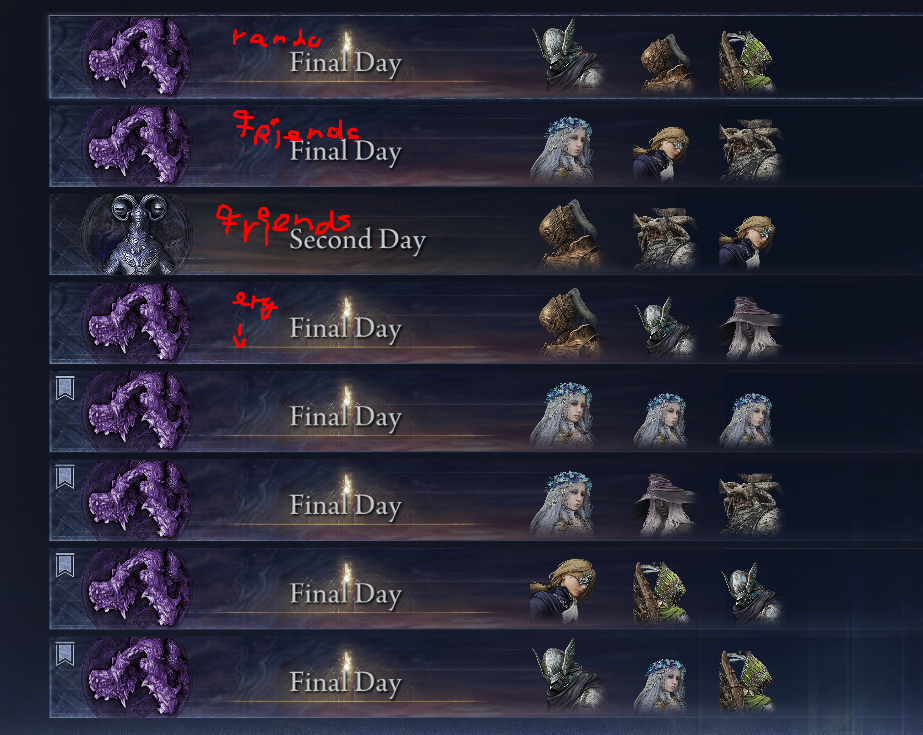923x735 pixels.
Task: Click the purple dragon boss icon in the rando row
Action: tap(137, 57)
